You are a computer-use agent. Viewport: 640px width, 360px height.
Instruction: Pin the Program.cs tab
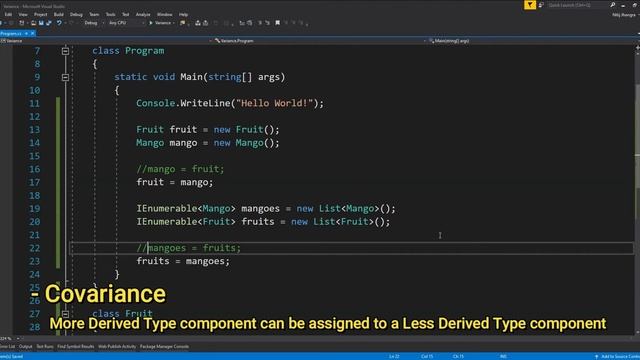[27, 33]
